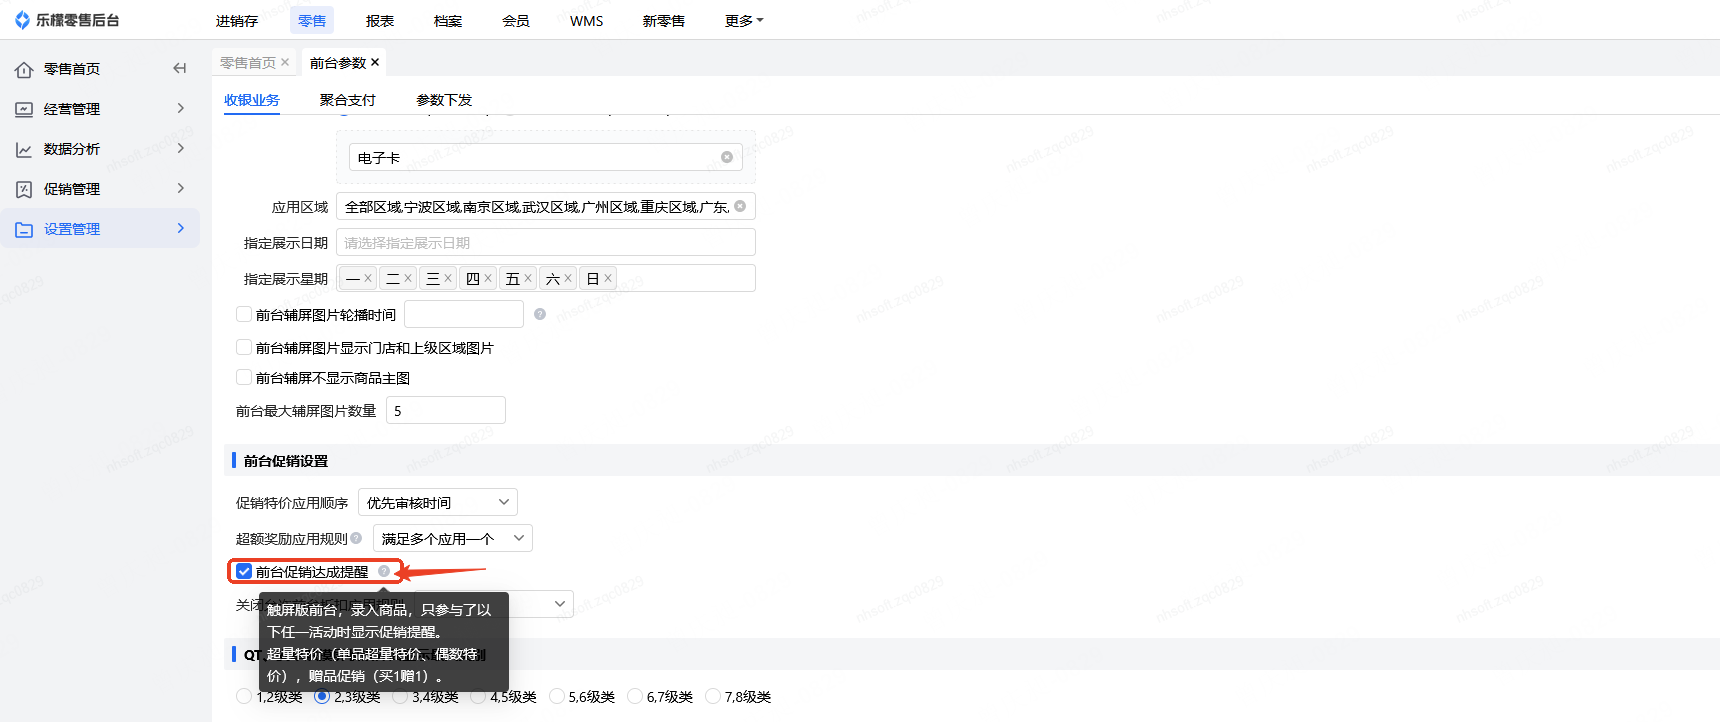Viewport: 1720px width, 722px height.
Task: Open 超额奖励应用规则 dropdown
Action: (453, 538)
